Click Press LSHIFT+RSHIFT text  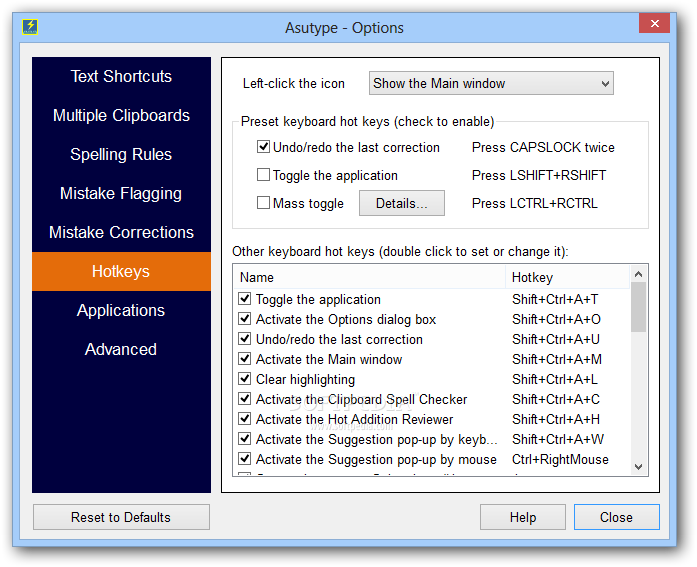click(x=539, y=175)
